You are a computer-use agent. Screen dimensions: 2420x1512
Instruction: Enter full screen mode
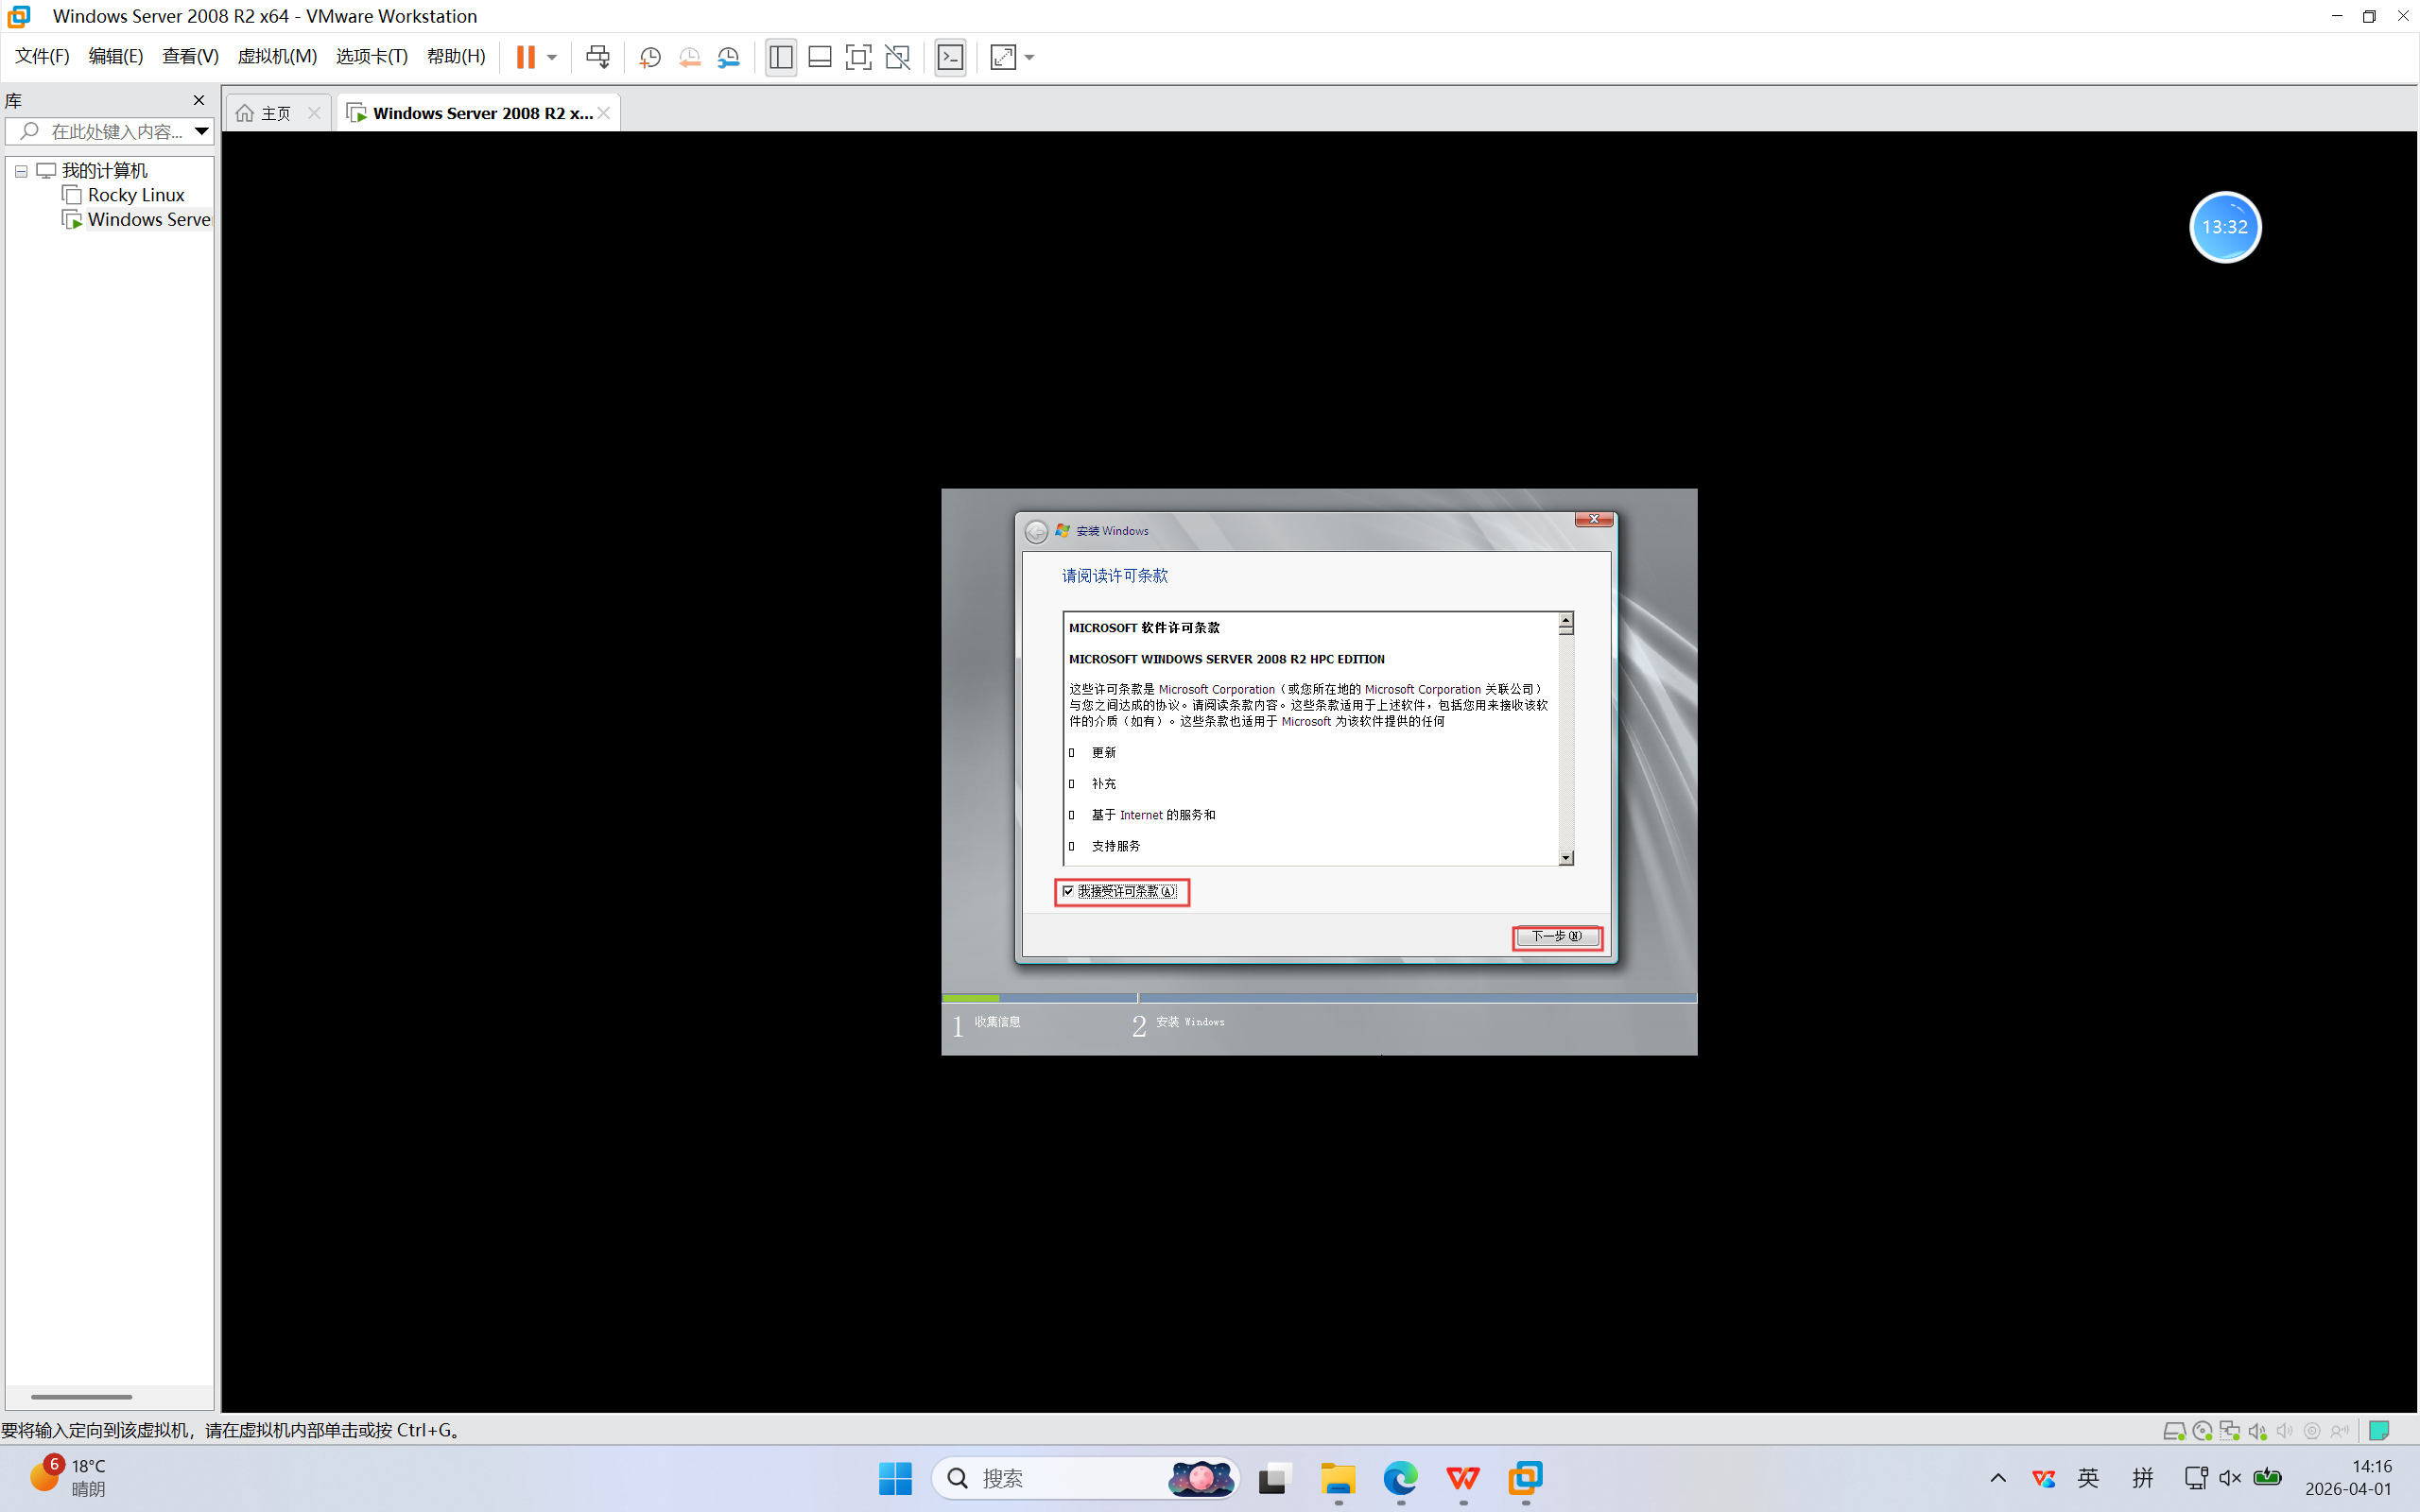[858, 57]
